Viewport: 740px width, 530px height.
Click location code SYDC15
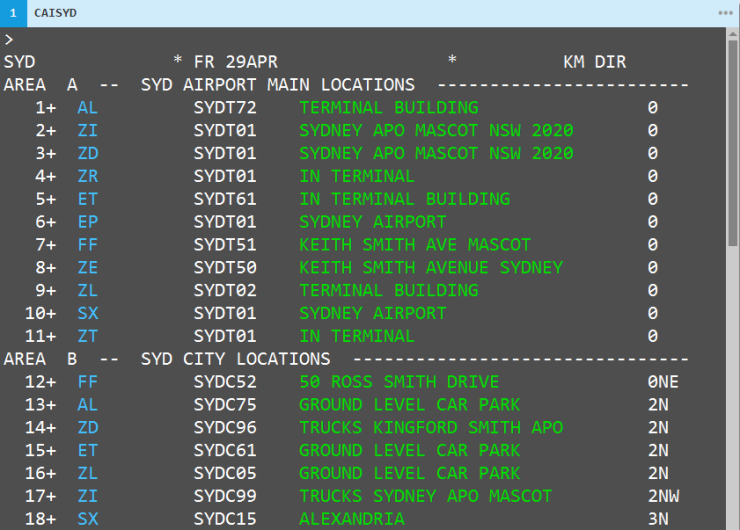click(x=225, y=519)
